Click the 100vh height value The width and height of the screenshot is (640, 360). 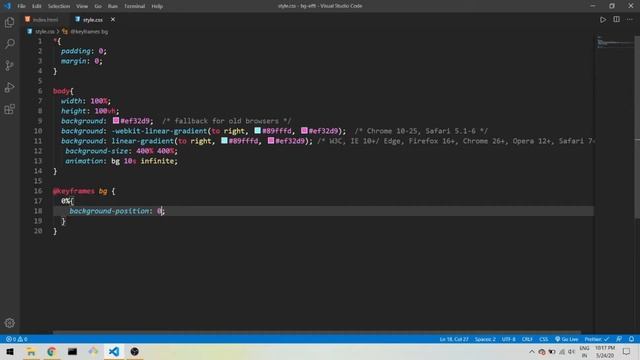click(105, 111)
